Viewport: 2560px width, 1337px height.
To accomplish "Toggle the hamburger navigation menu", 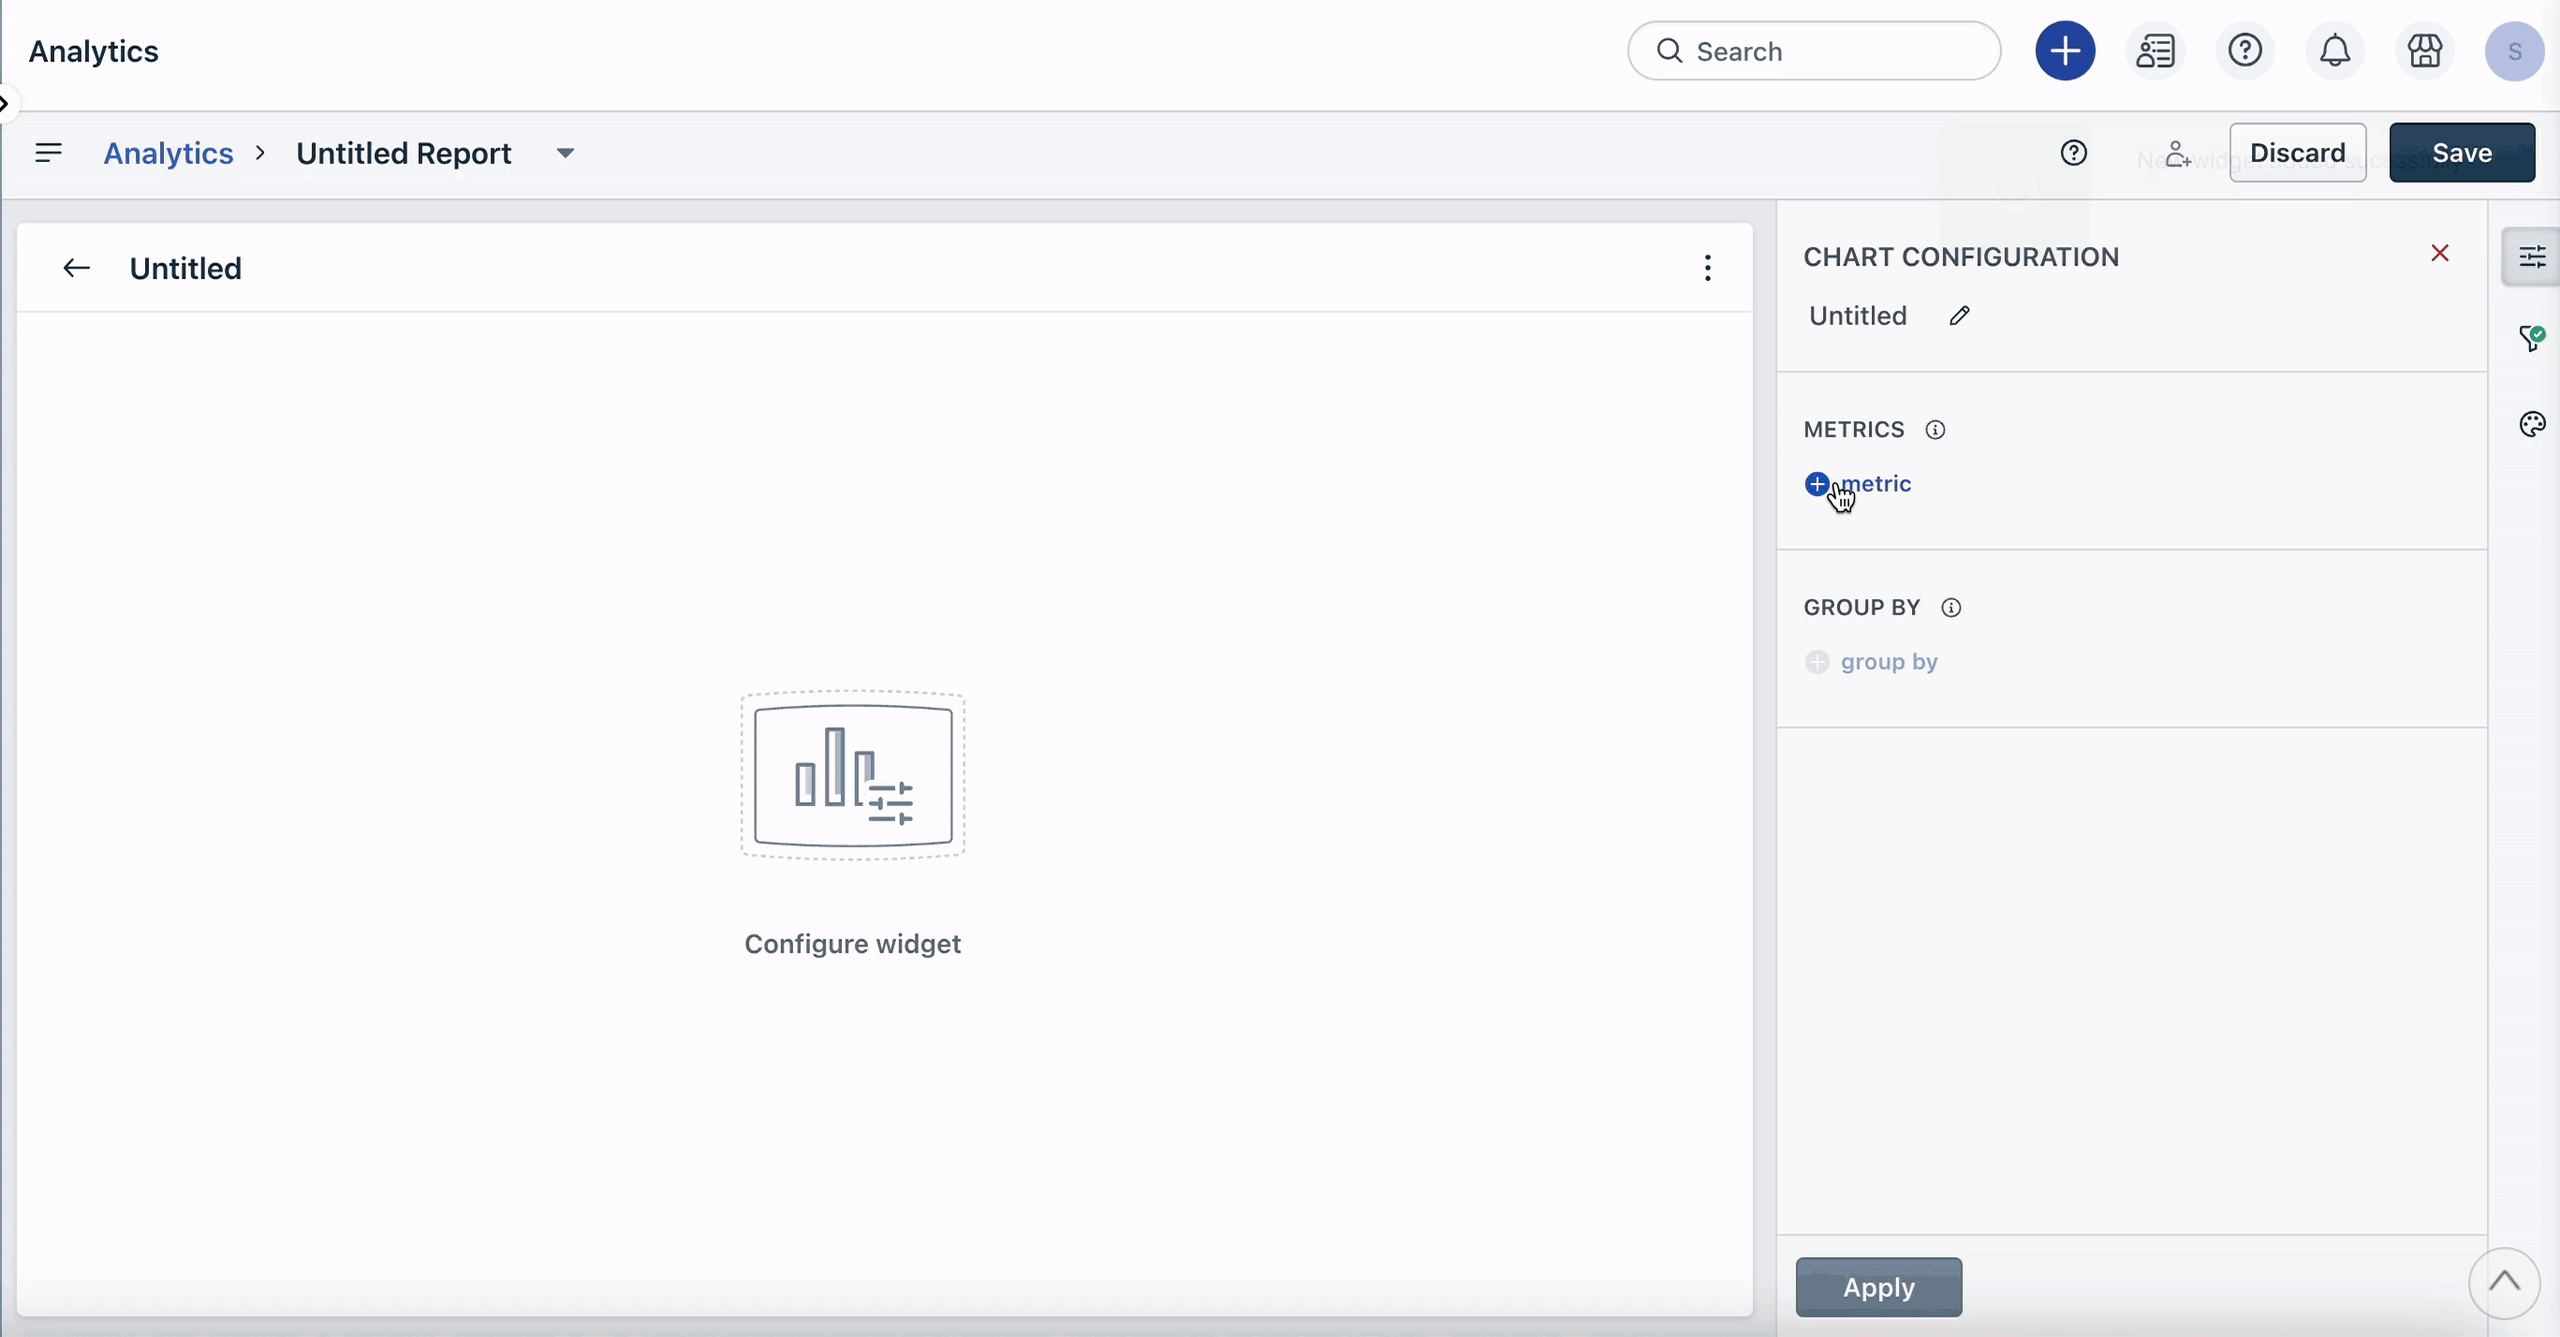I will tap(48, 153).
